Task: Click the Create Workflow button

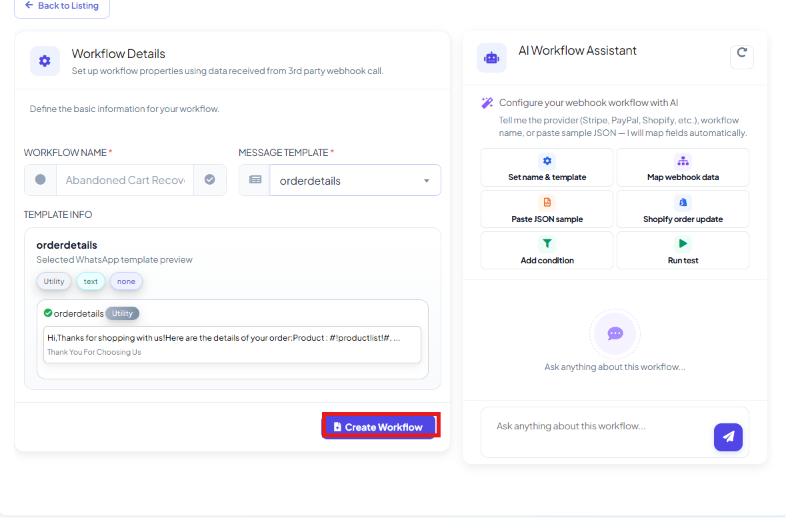Action: (x=379, y=427)
